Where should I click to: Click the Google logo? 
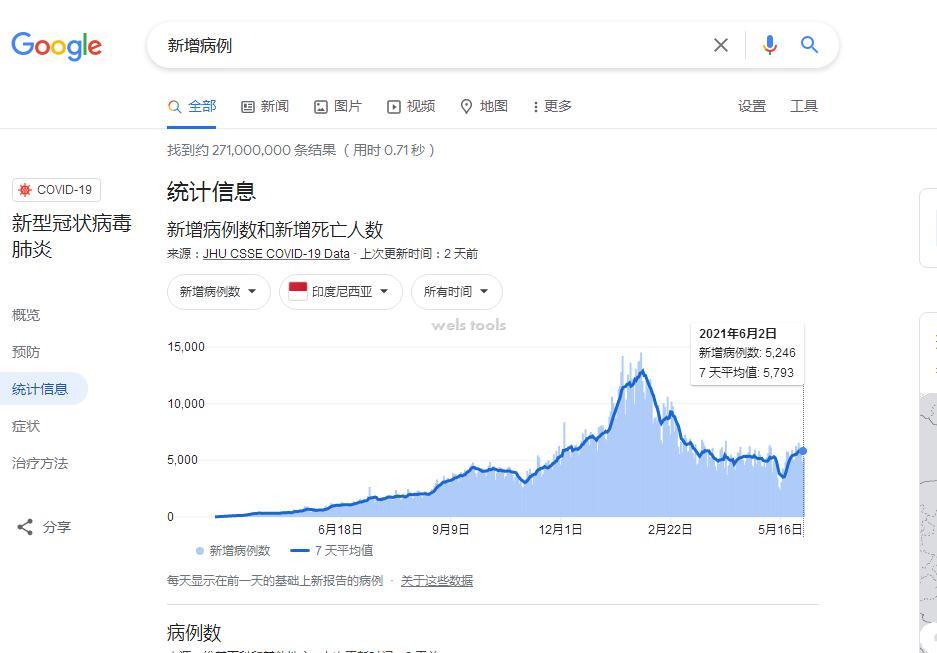pos(56,46)
